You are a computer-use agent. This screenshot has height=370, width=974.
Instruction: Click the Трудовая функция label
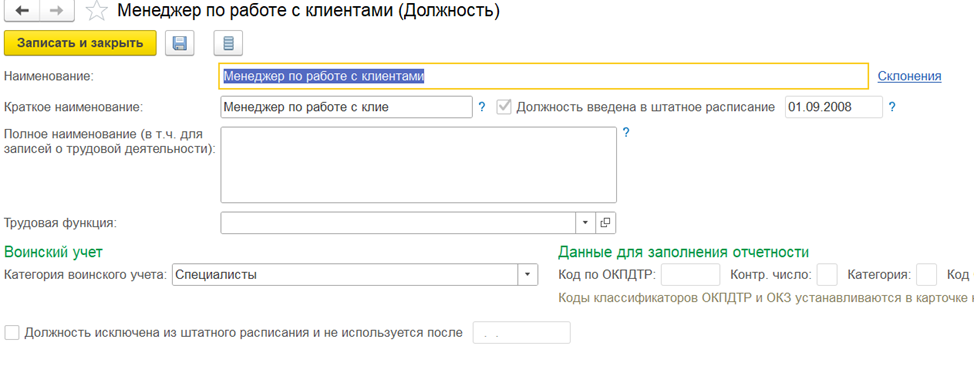pos(61,222)
